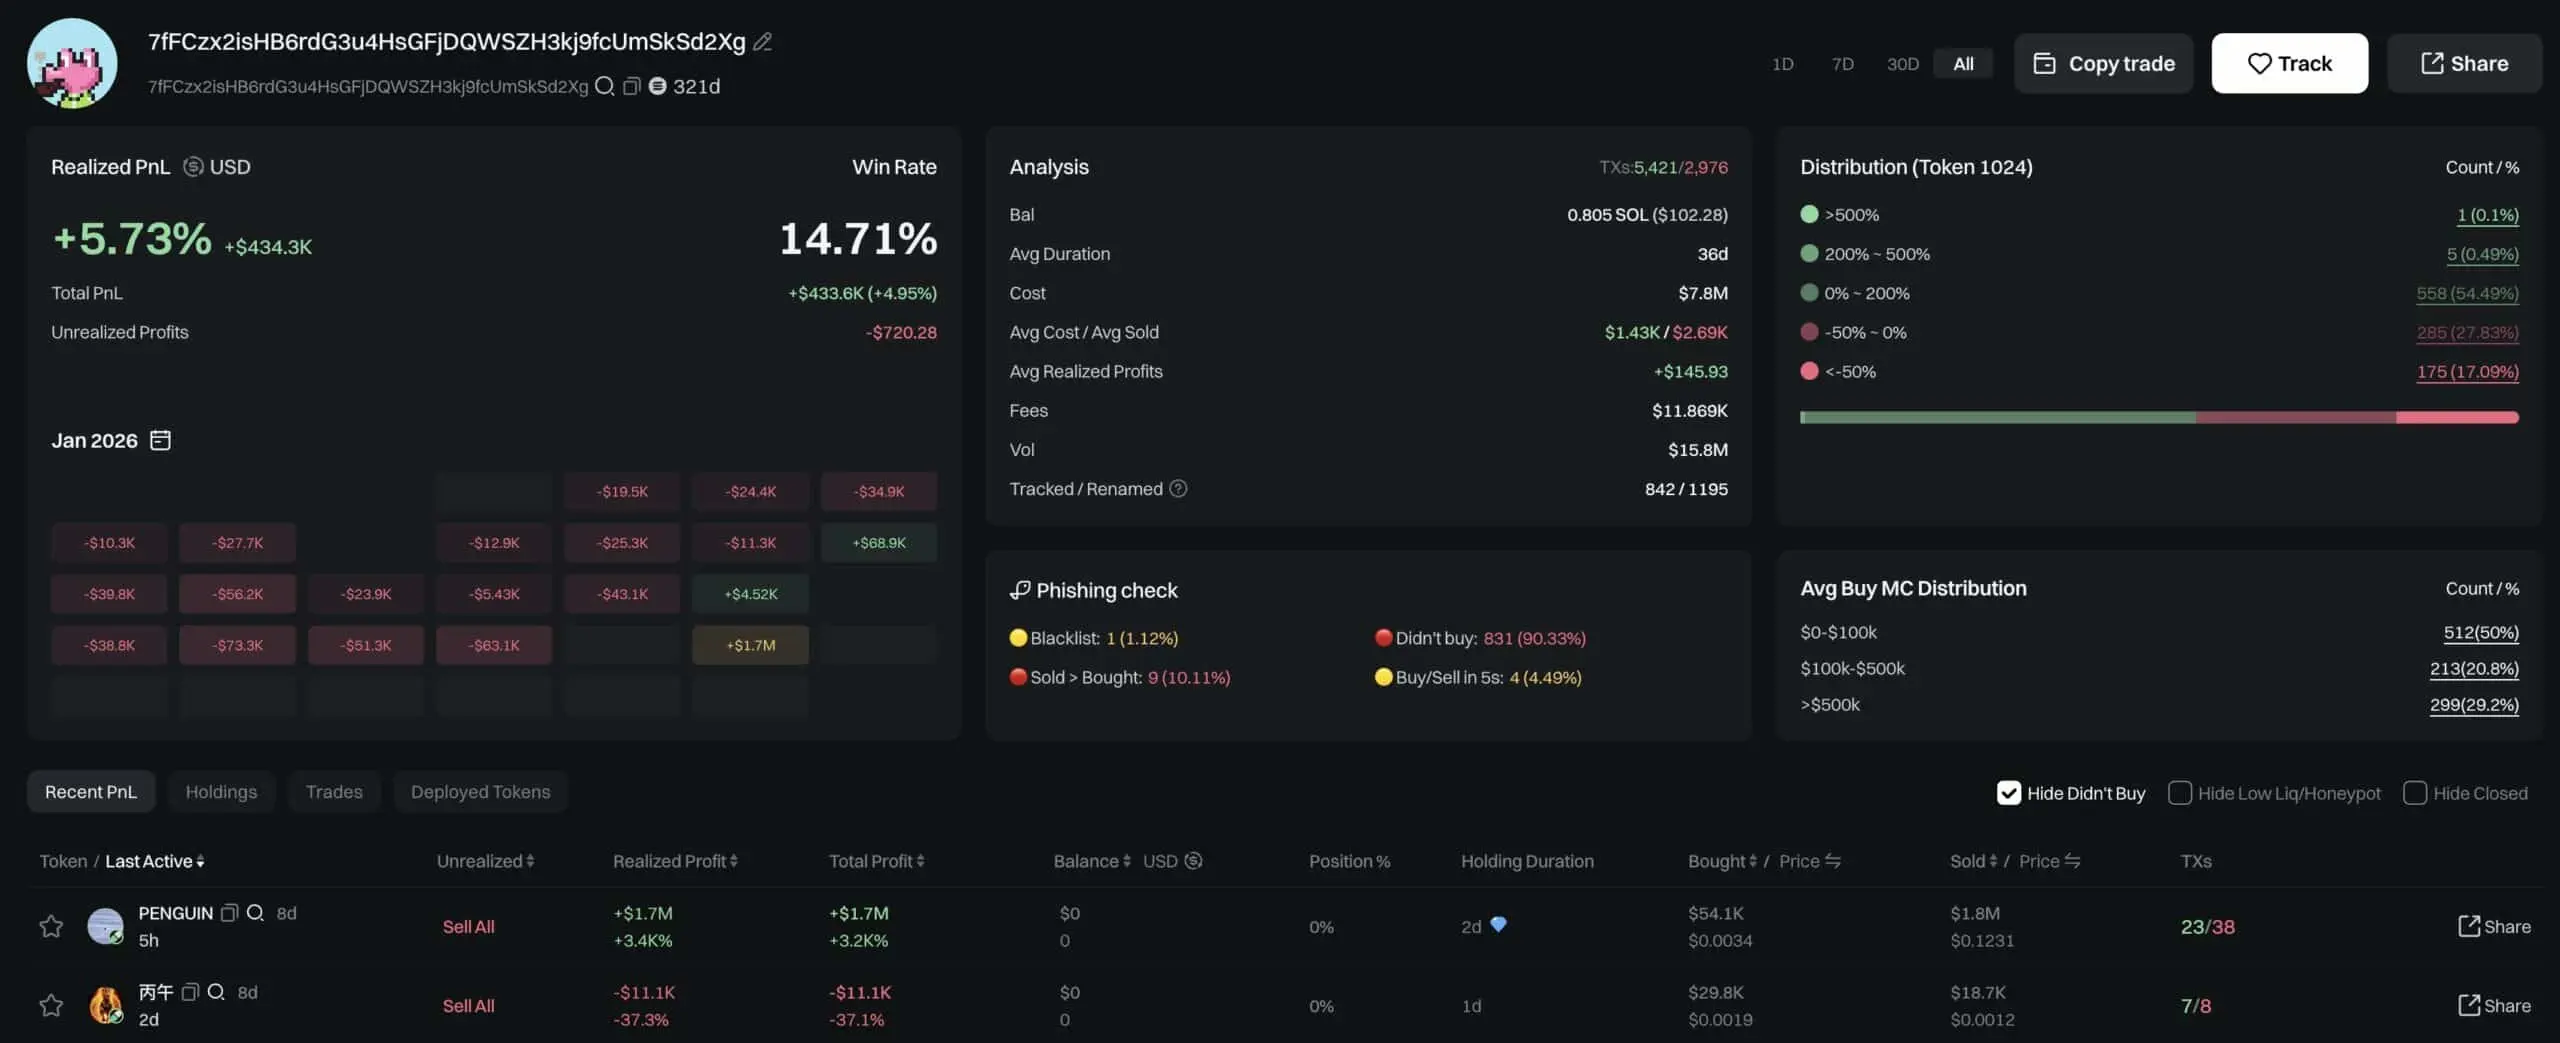Sort by Last Active arrow

tap(200, 861)
